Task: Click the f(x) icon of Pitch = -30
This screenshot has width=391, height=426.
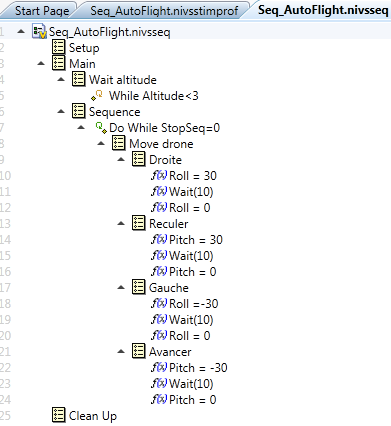Action: pos(159,367)
